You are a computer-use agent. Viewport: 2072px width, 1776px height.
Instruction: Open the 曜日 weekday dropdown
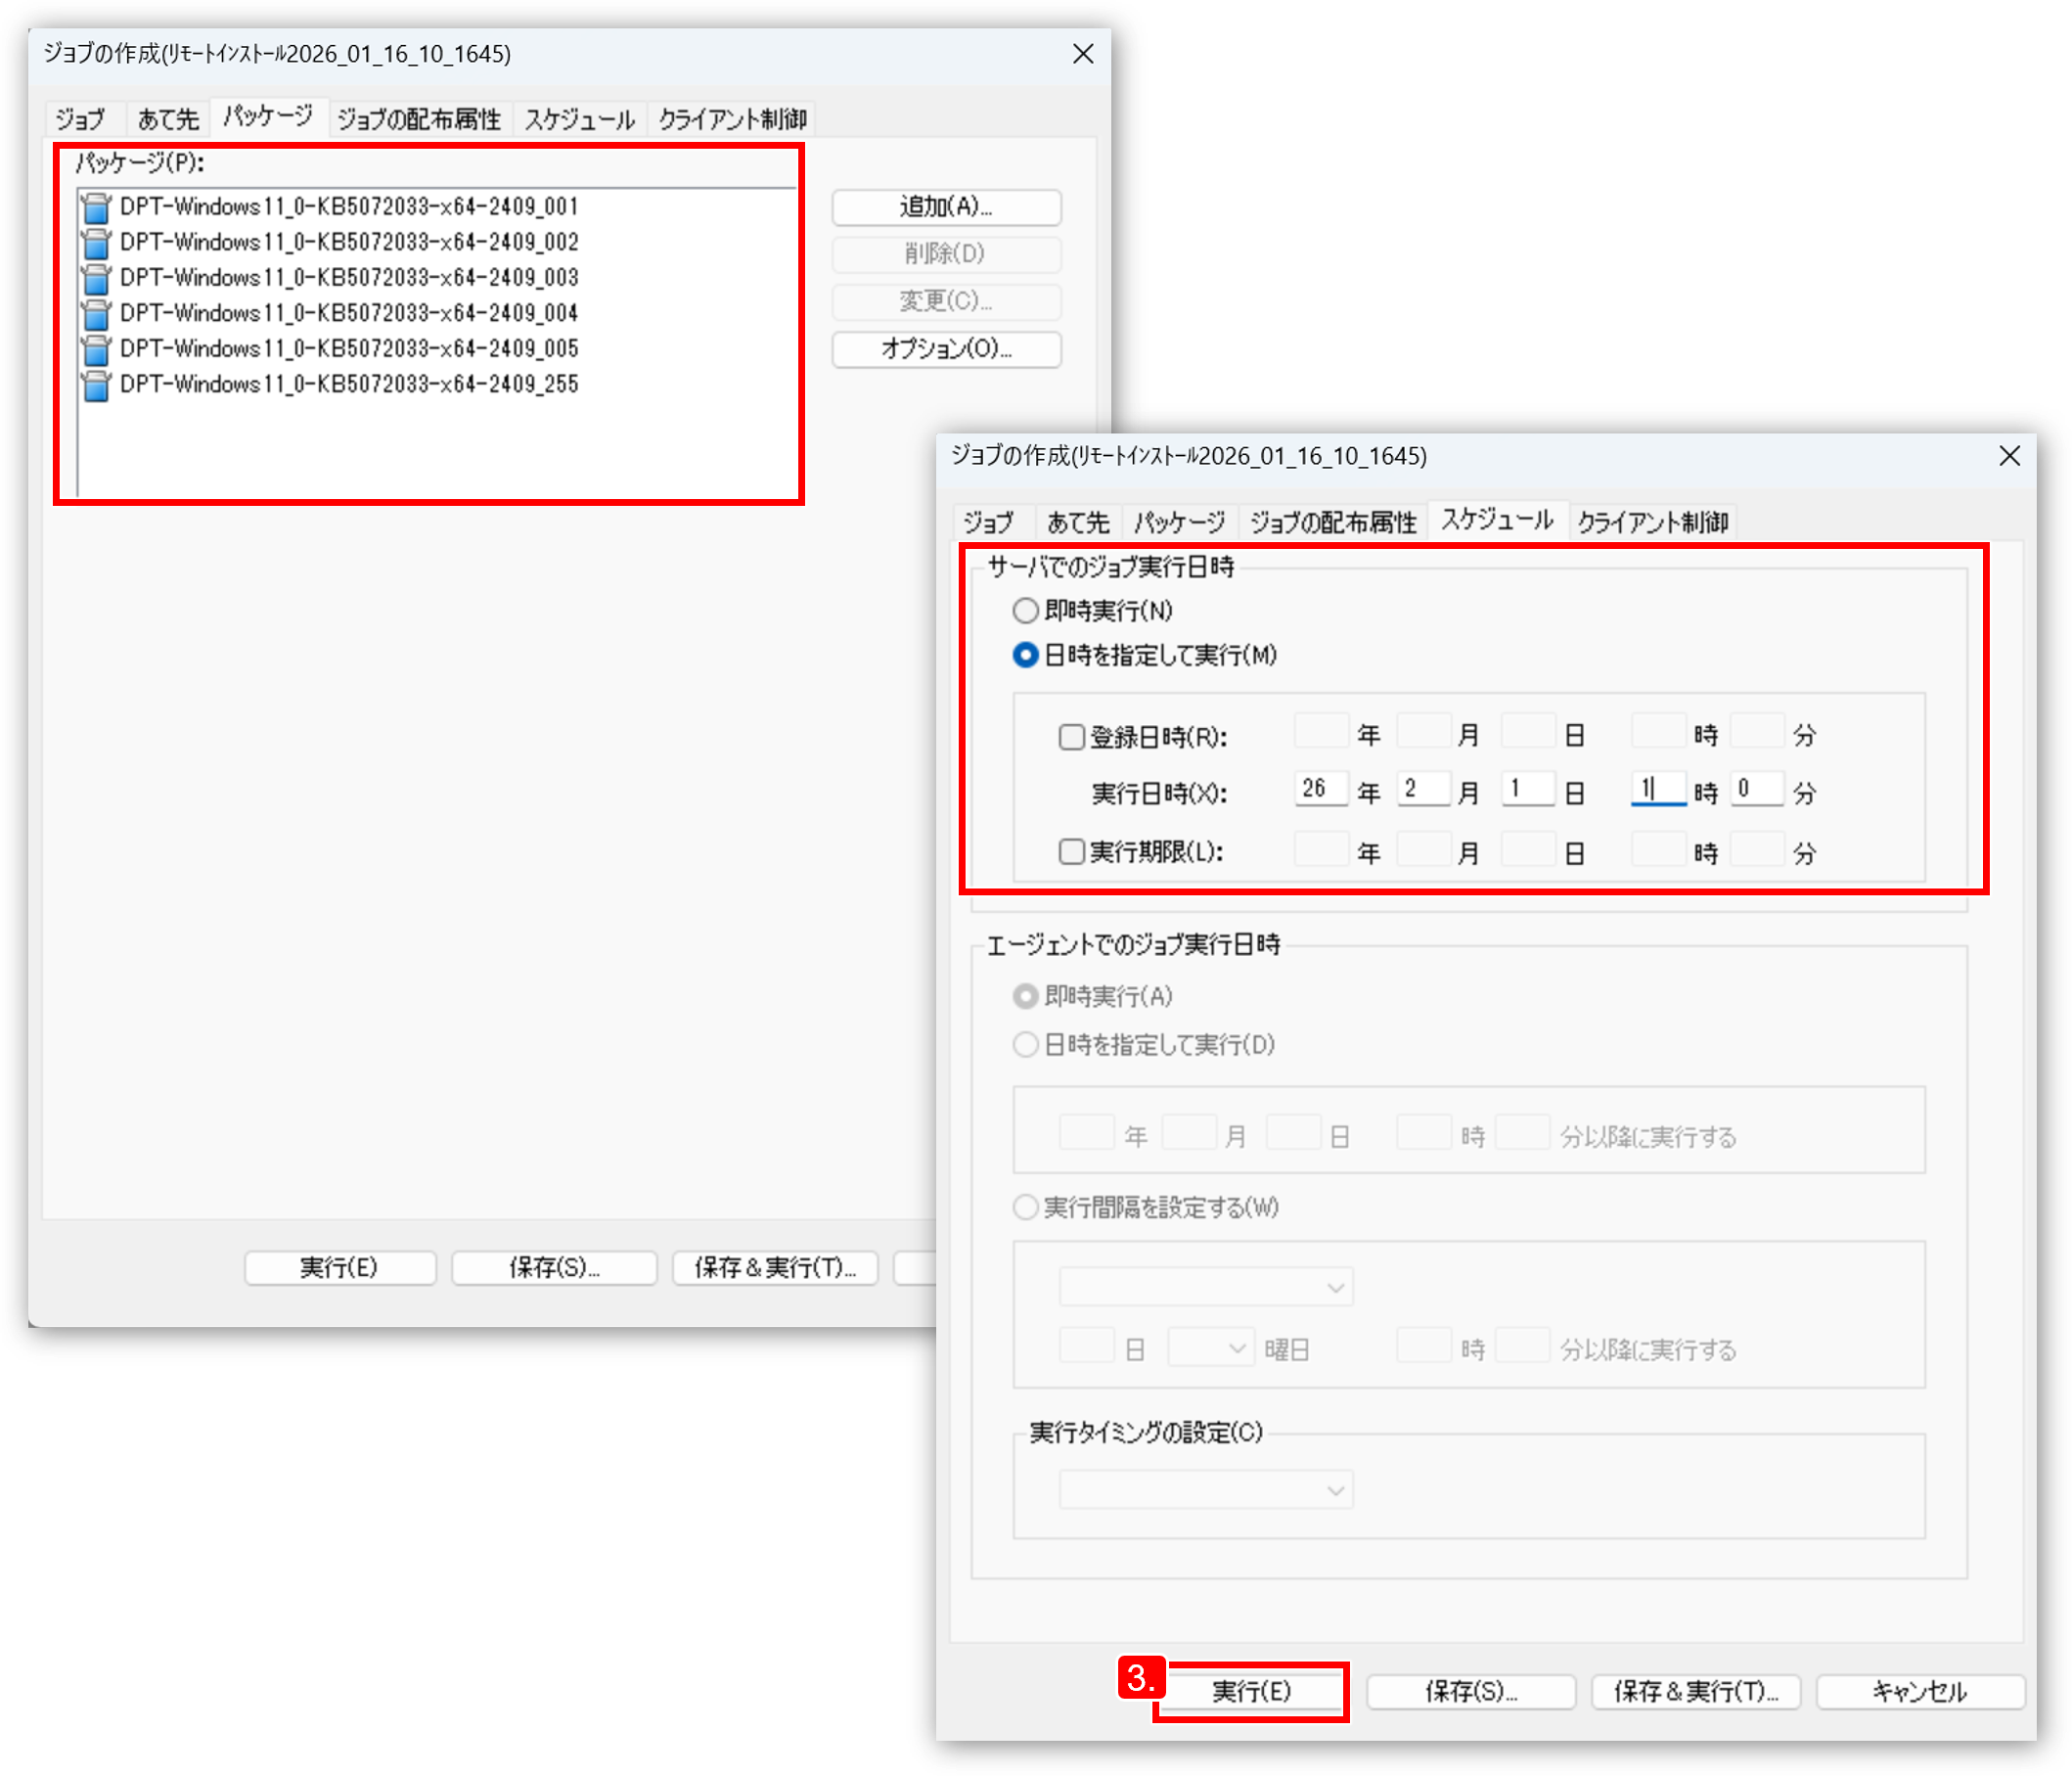pyautogui.click(x=1210, y=1349)
